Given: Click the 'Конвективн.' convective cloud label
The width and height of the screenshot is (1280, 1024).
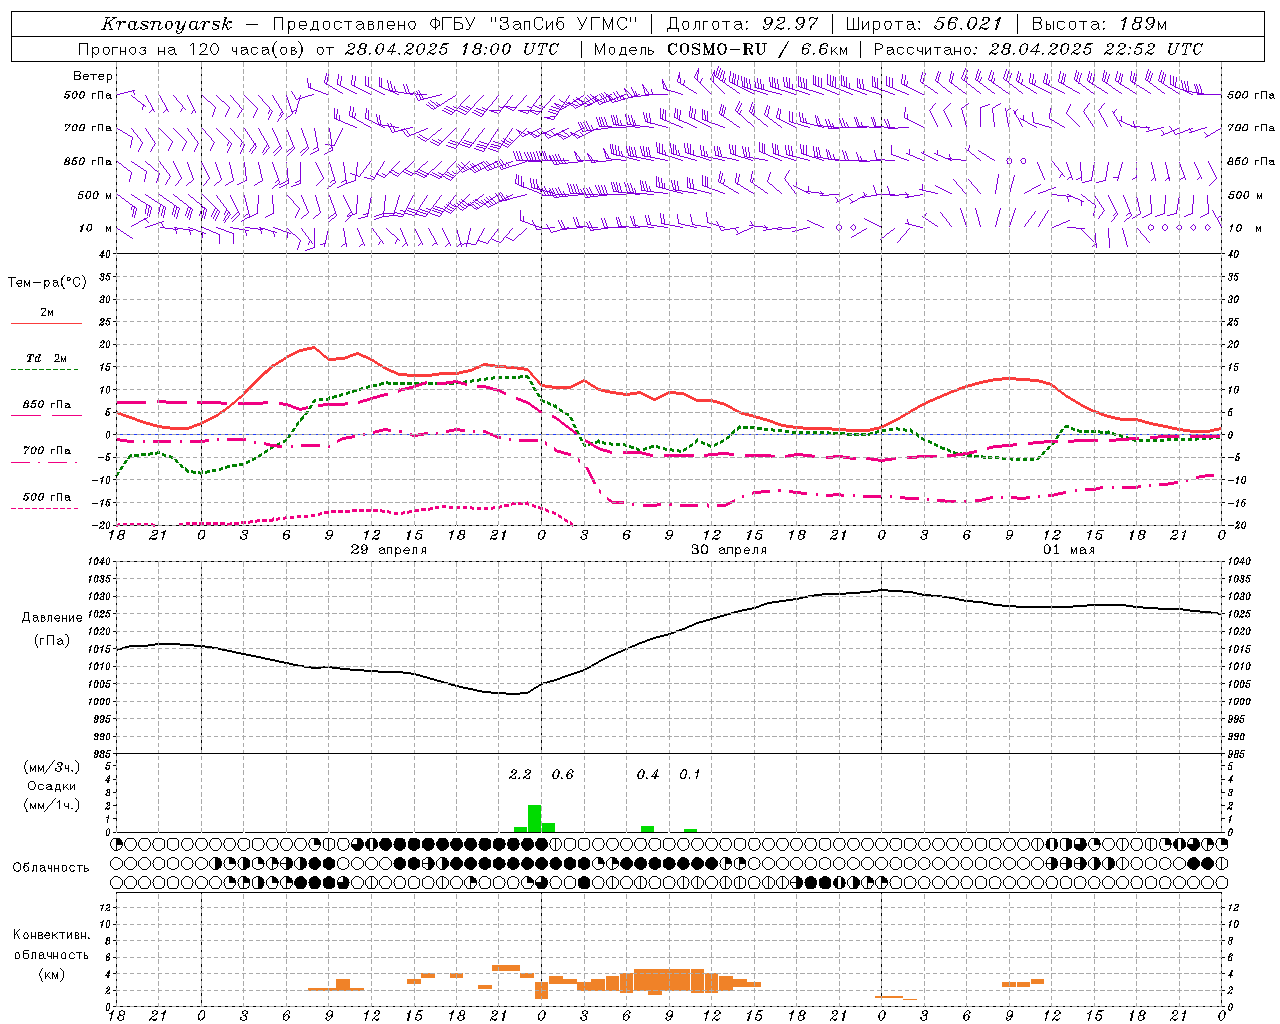Looking at the screenshot, I should coord(51,935).
